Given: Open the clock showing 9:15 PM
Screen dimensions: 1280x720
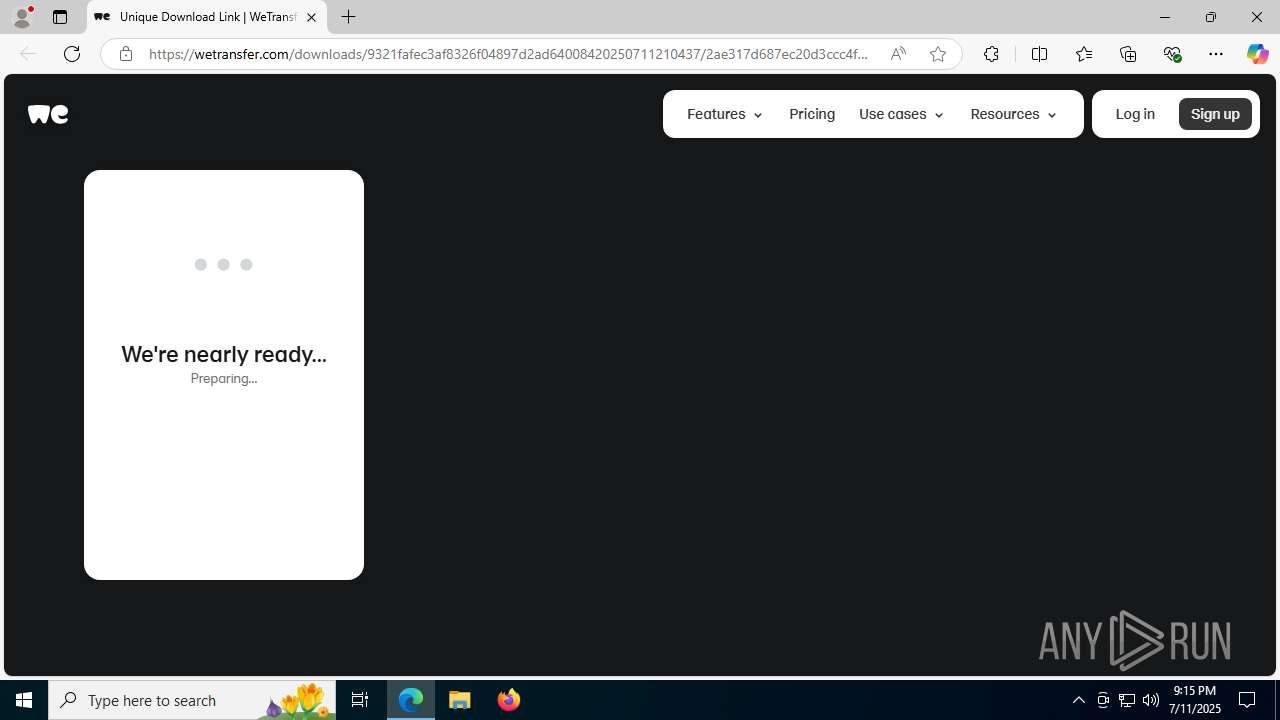Looking at the screenshot, I should pos(1195,699).
